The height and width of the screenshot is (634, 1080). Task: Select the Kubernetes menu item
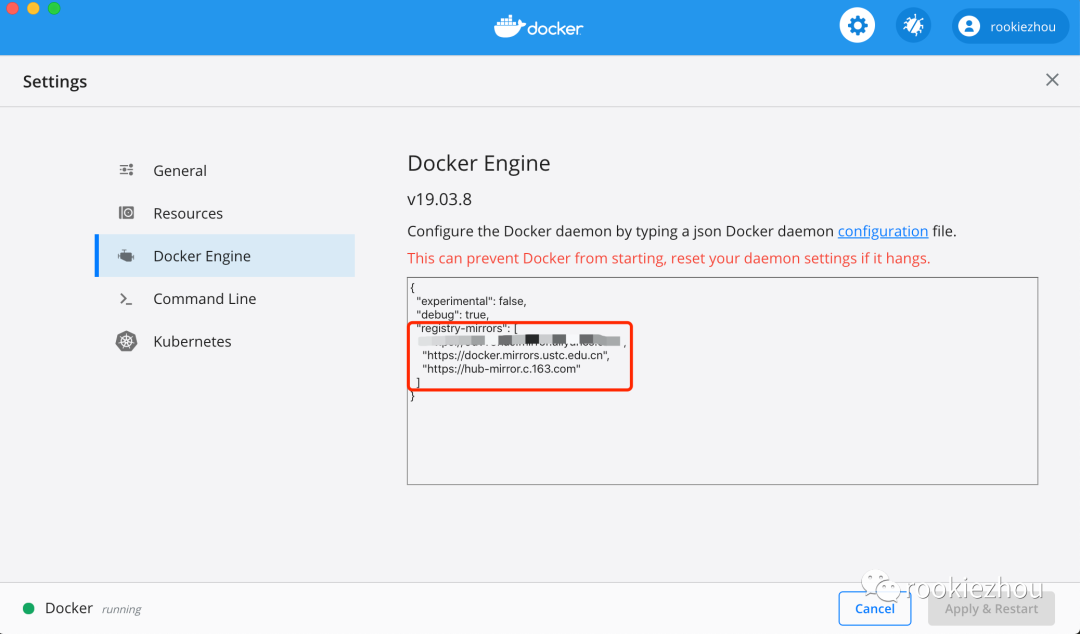pyautogui.click(x=192, y=341)
